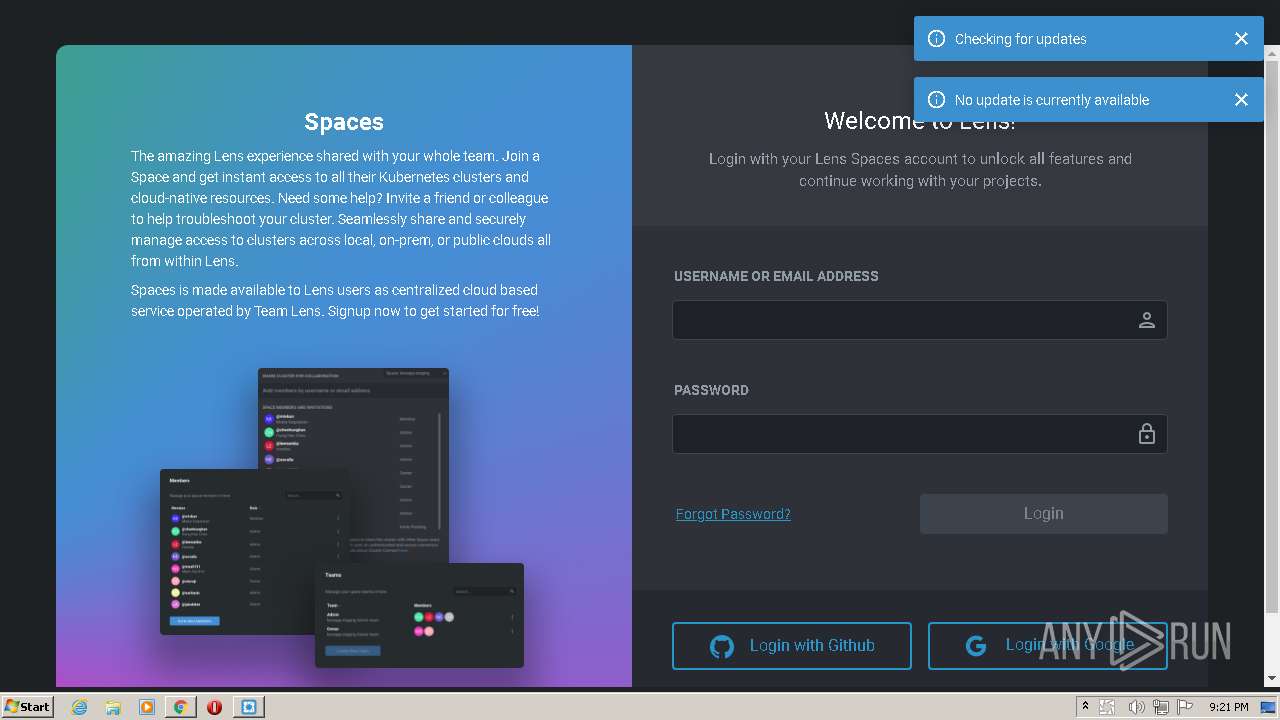Viewport: 1280px width, 720px height.
Task: Launch Internet Explorer from taskbar
Action: (x=79, y=707)
